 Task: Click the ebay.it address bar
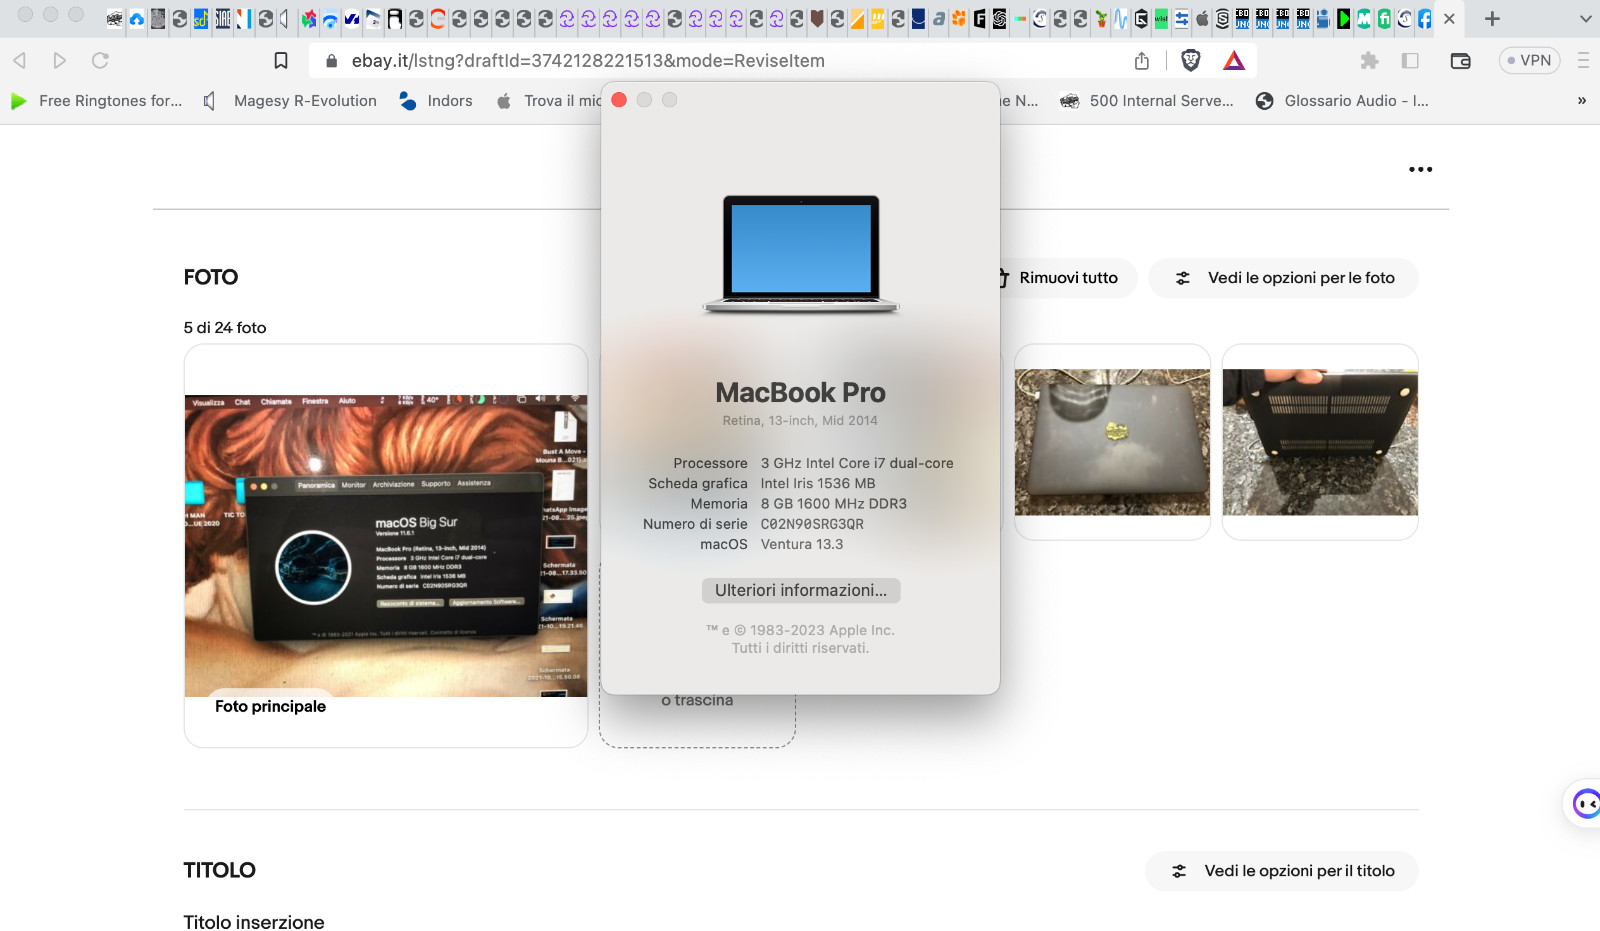point(588,61)
